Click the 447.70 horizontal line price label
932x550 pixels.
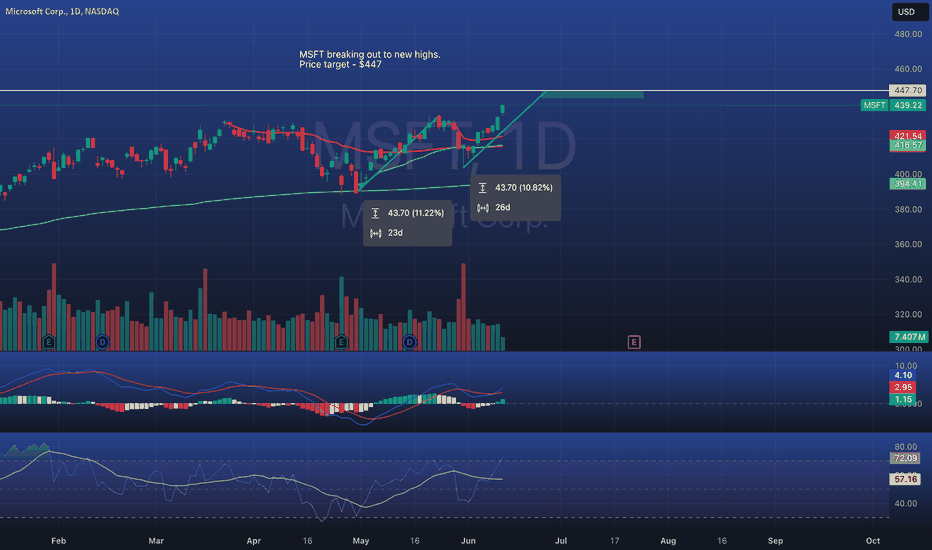[x=908, y=90]
